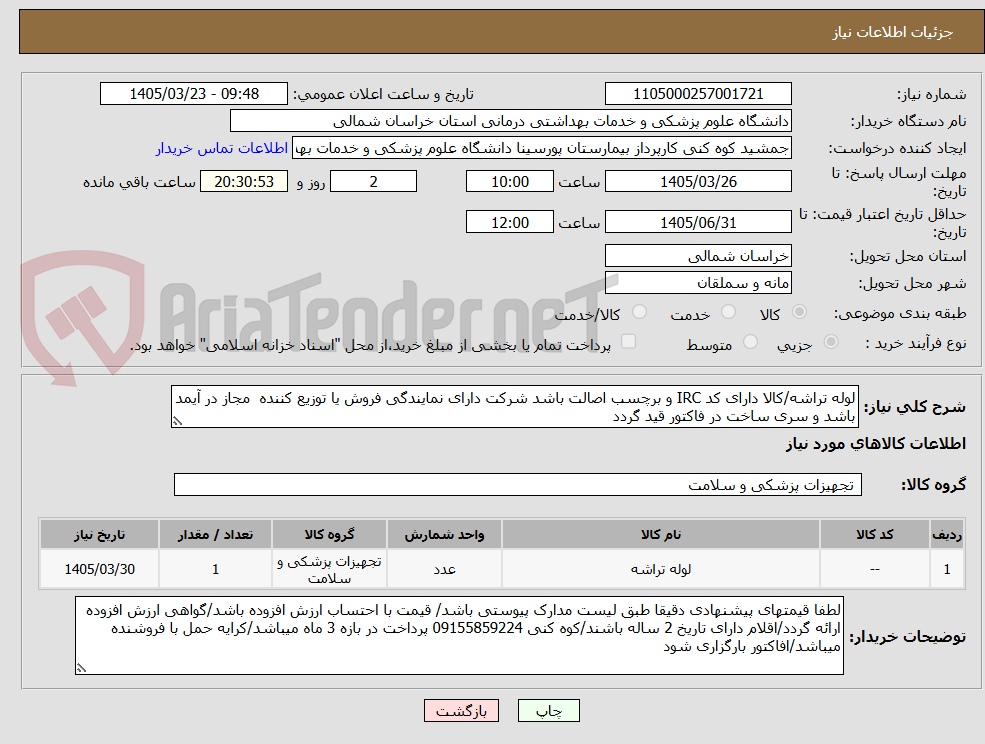Click the deadline time field 10:00
The image size is (985, 744).
point(509,182)
